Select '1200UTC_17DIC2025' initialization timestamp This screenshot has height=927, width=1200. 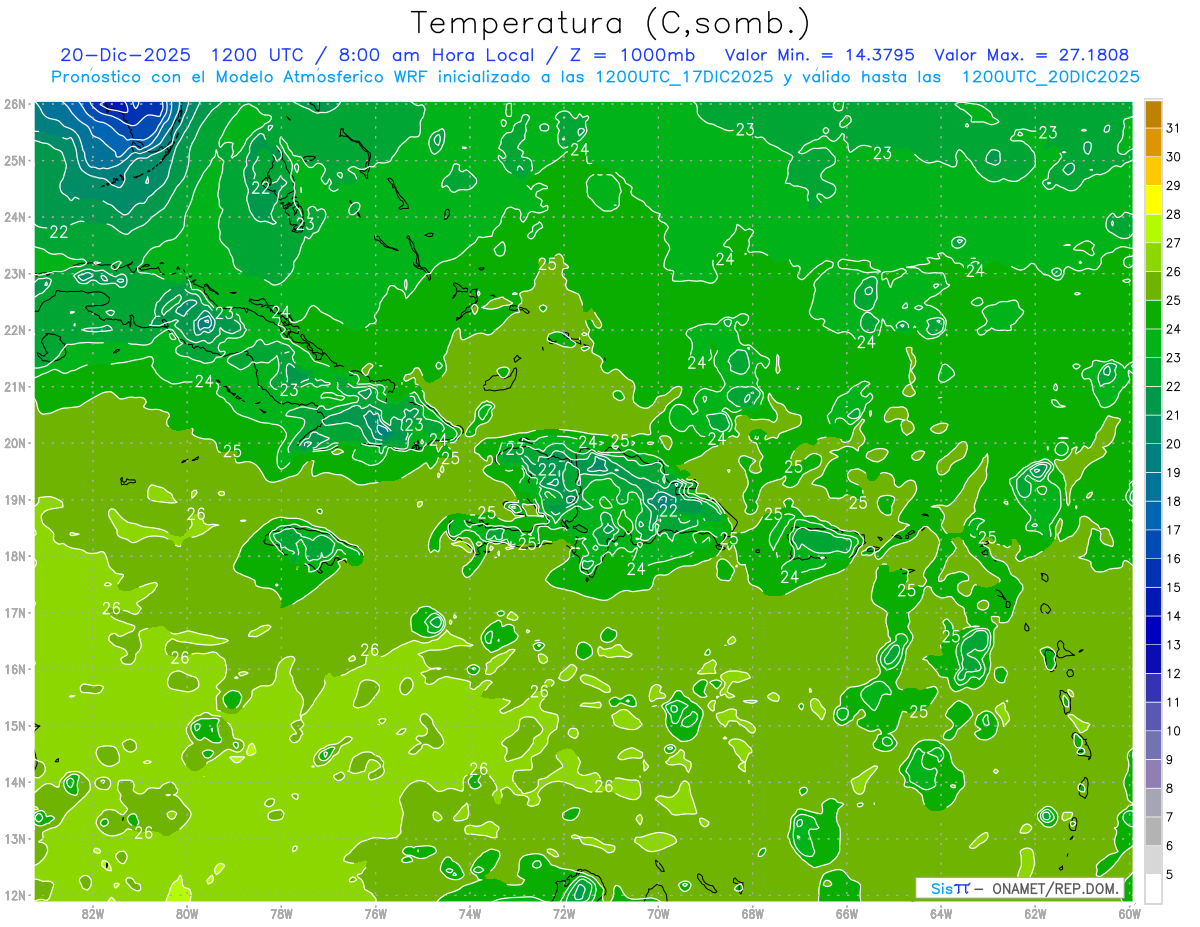click(684, 77)
